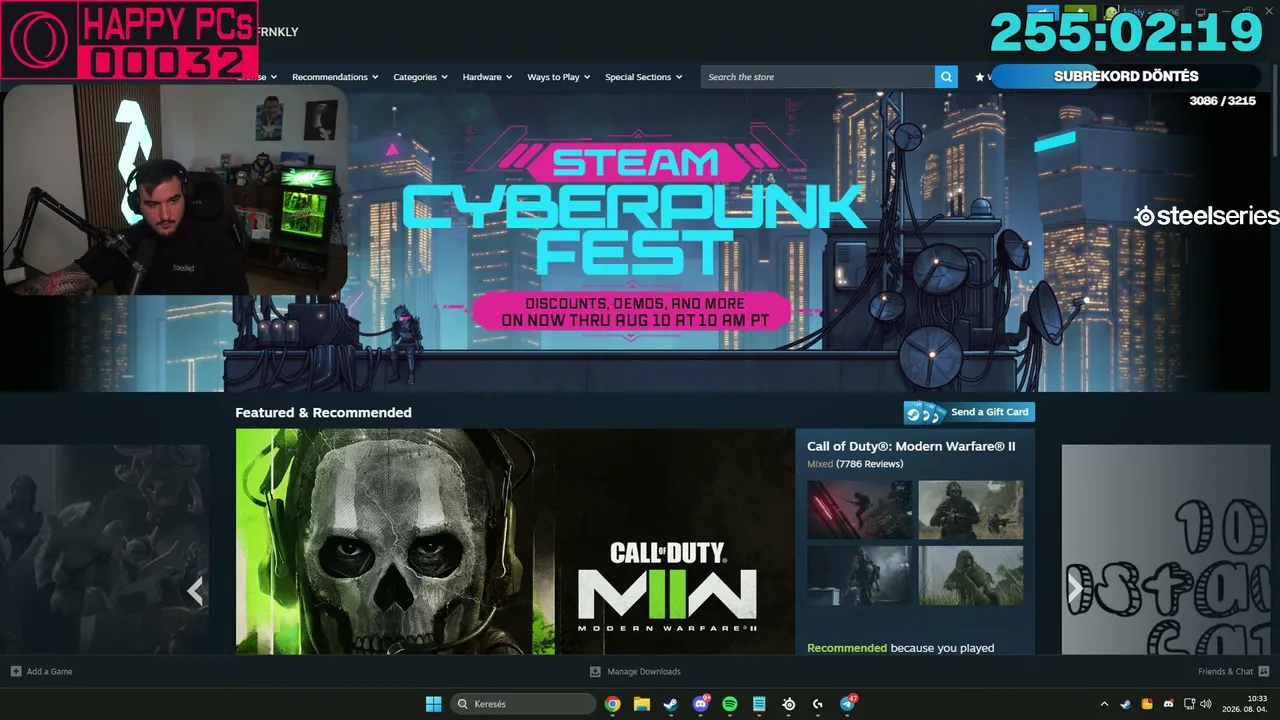Image resolution: width=1280 pixels, height=720 pixels.
Task: Click the Mixed review rating text
Action: [x=820, y=464]
